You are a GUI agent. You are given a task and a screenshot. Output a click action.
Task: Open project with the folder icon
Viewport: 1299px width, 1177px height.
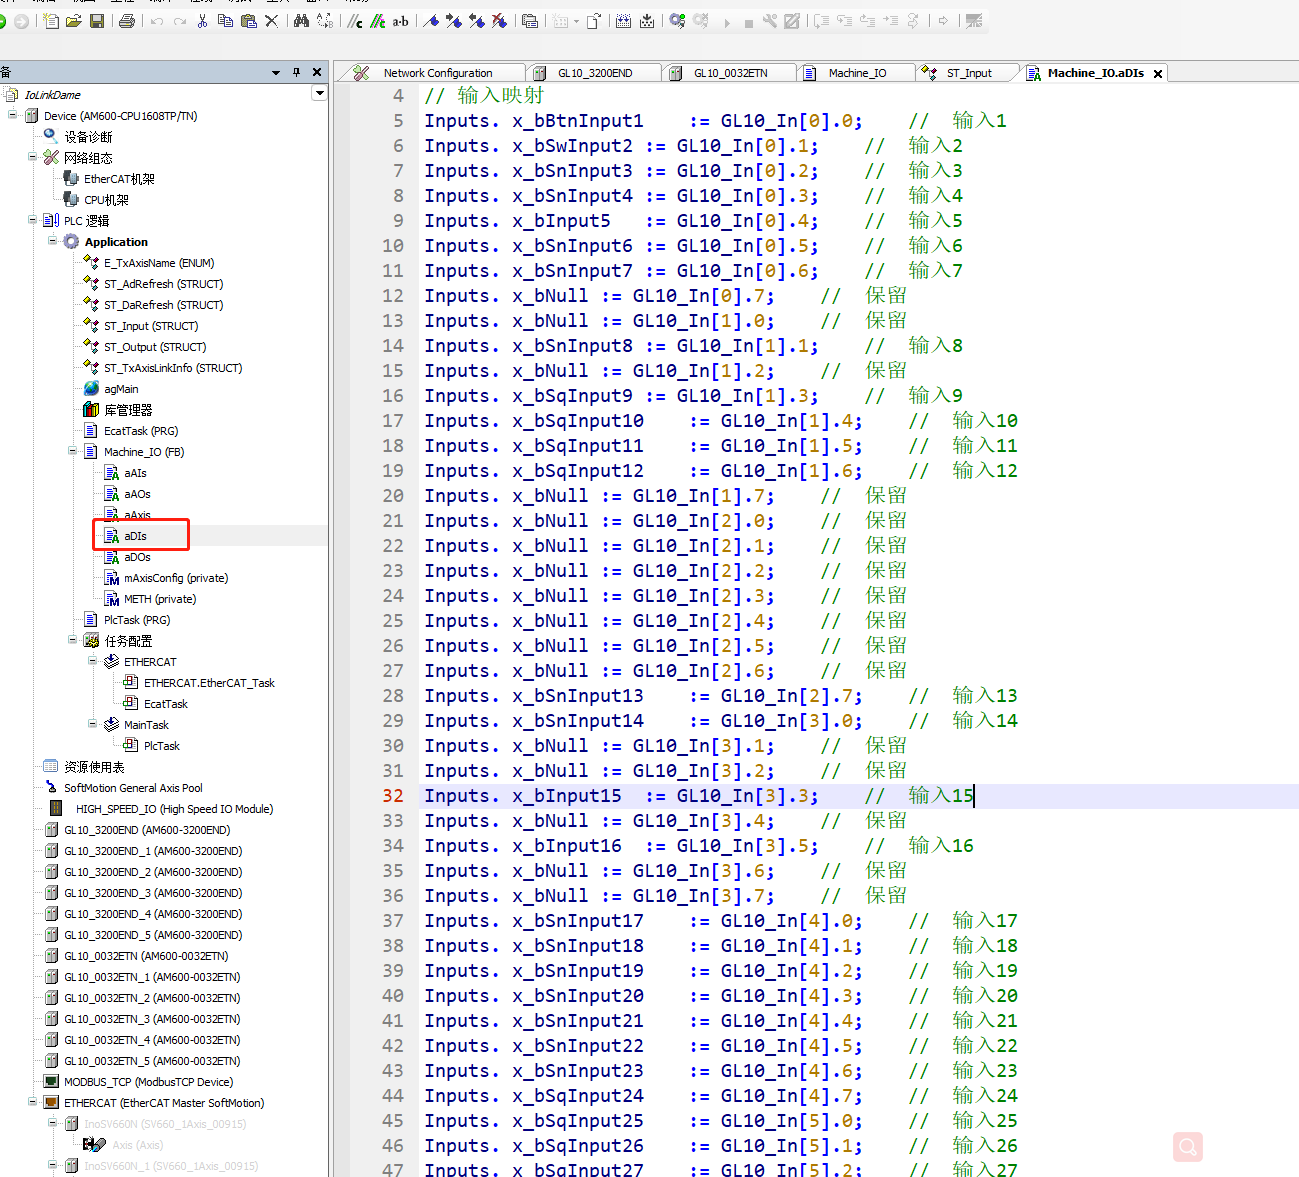pyautogui.click(x=73, y=20)
